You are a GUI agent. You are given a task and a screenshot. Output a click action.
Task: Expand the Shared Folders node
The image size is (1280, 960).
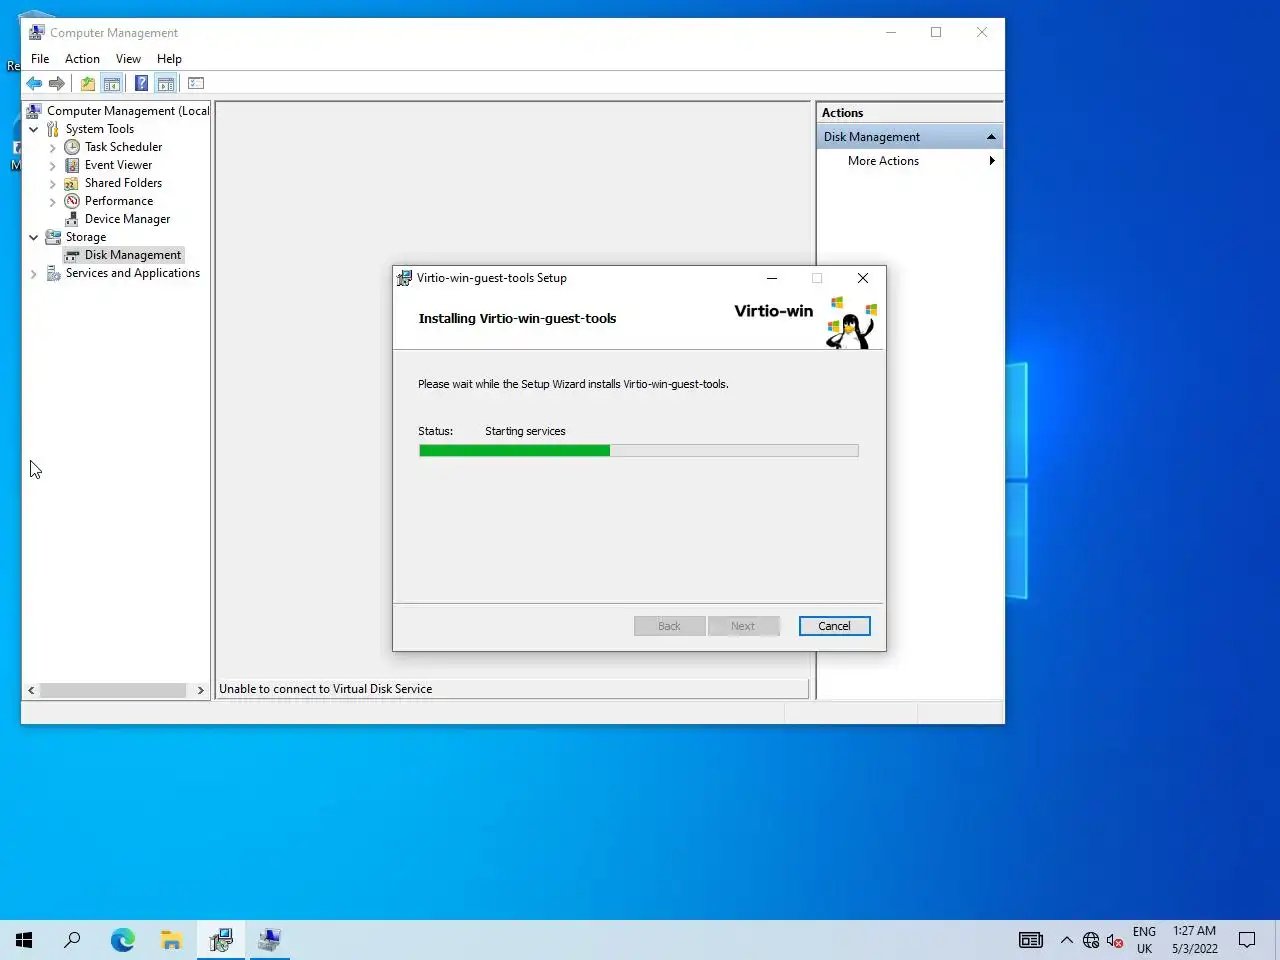53,183
